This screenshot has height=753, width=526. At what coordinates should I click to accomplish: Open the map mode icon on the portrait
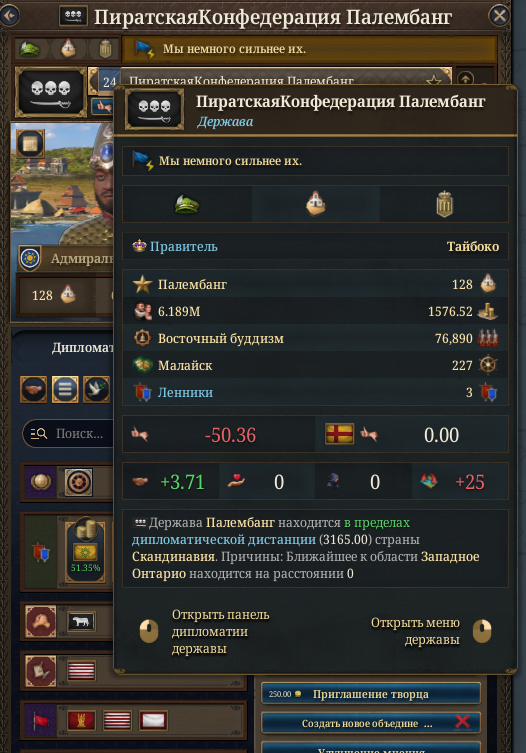[x=31, y=143]
